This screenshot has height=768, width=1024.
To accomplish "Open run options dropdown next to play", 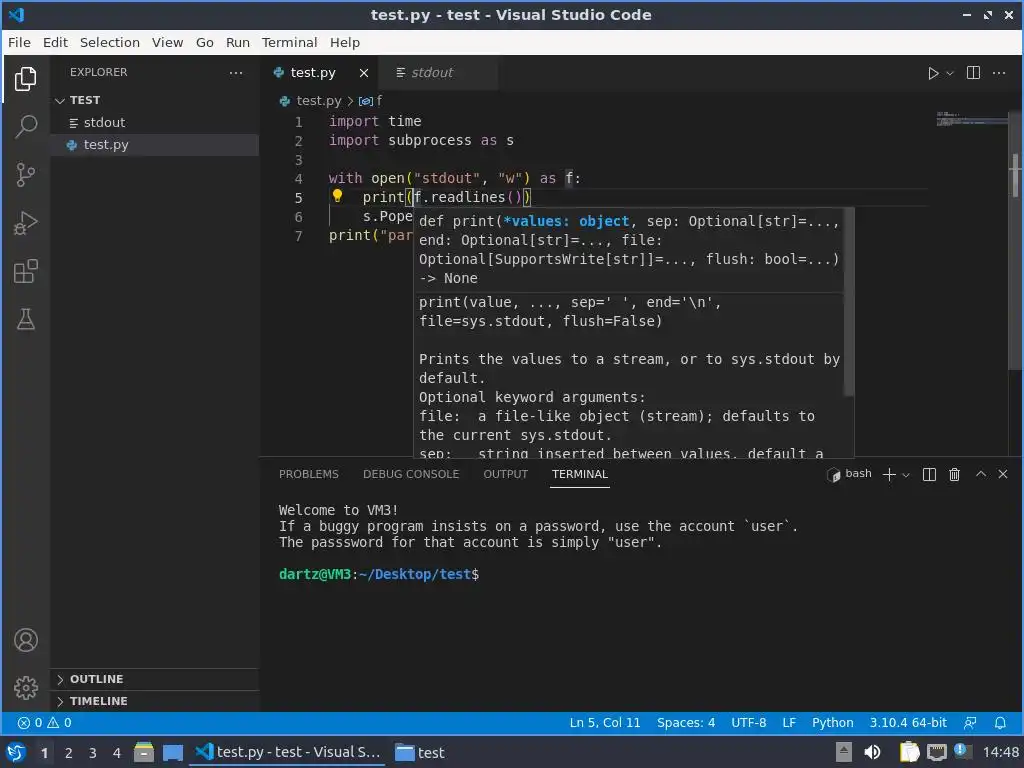I will (950, 73).
